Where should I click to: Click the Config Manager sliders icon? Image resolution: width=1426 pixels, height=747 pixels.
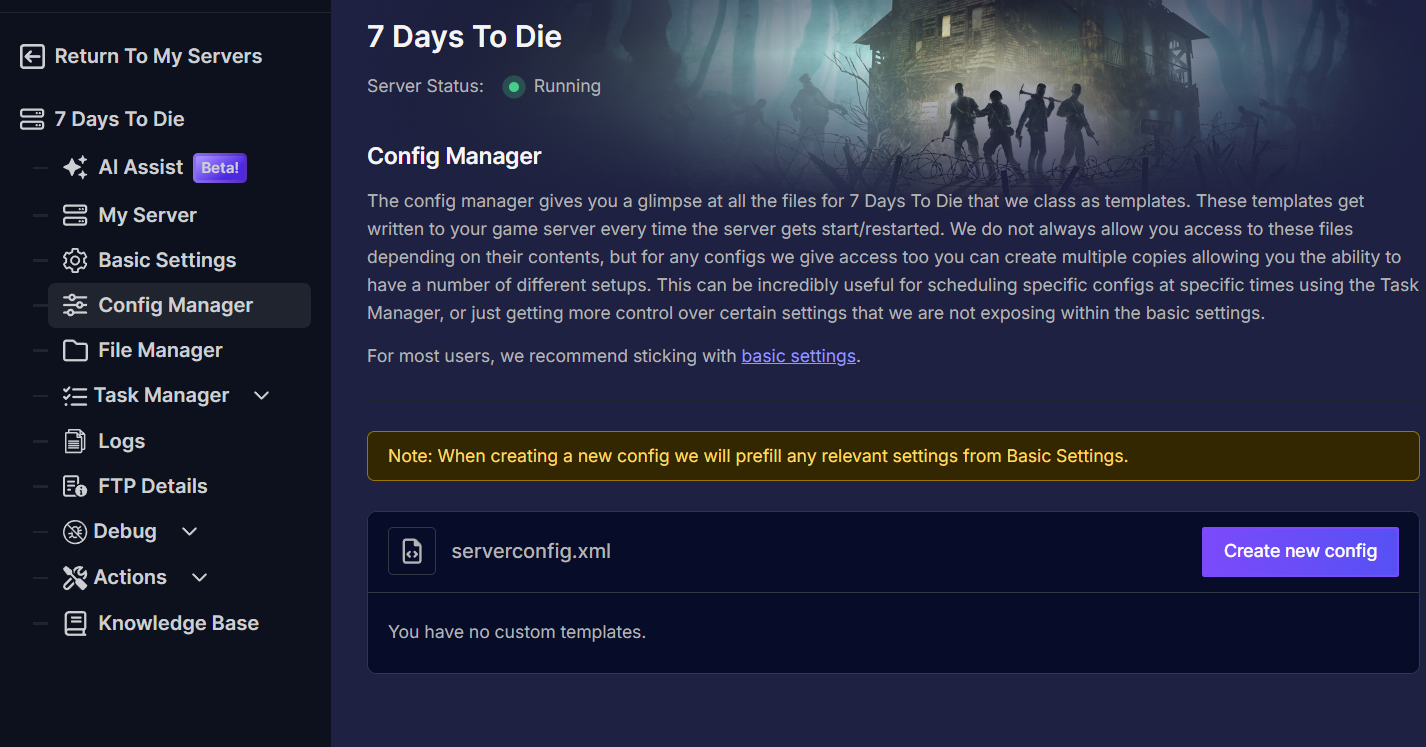75,305
